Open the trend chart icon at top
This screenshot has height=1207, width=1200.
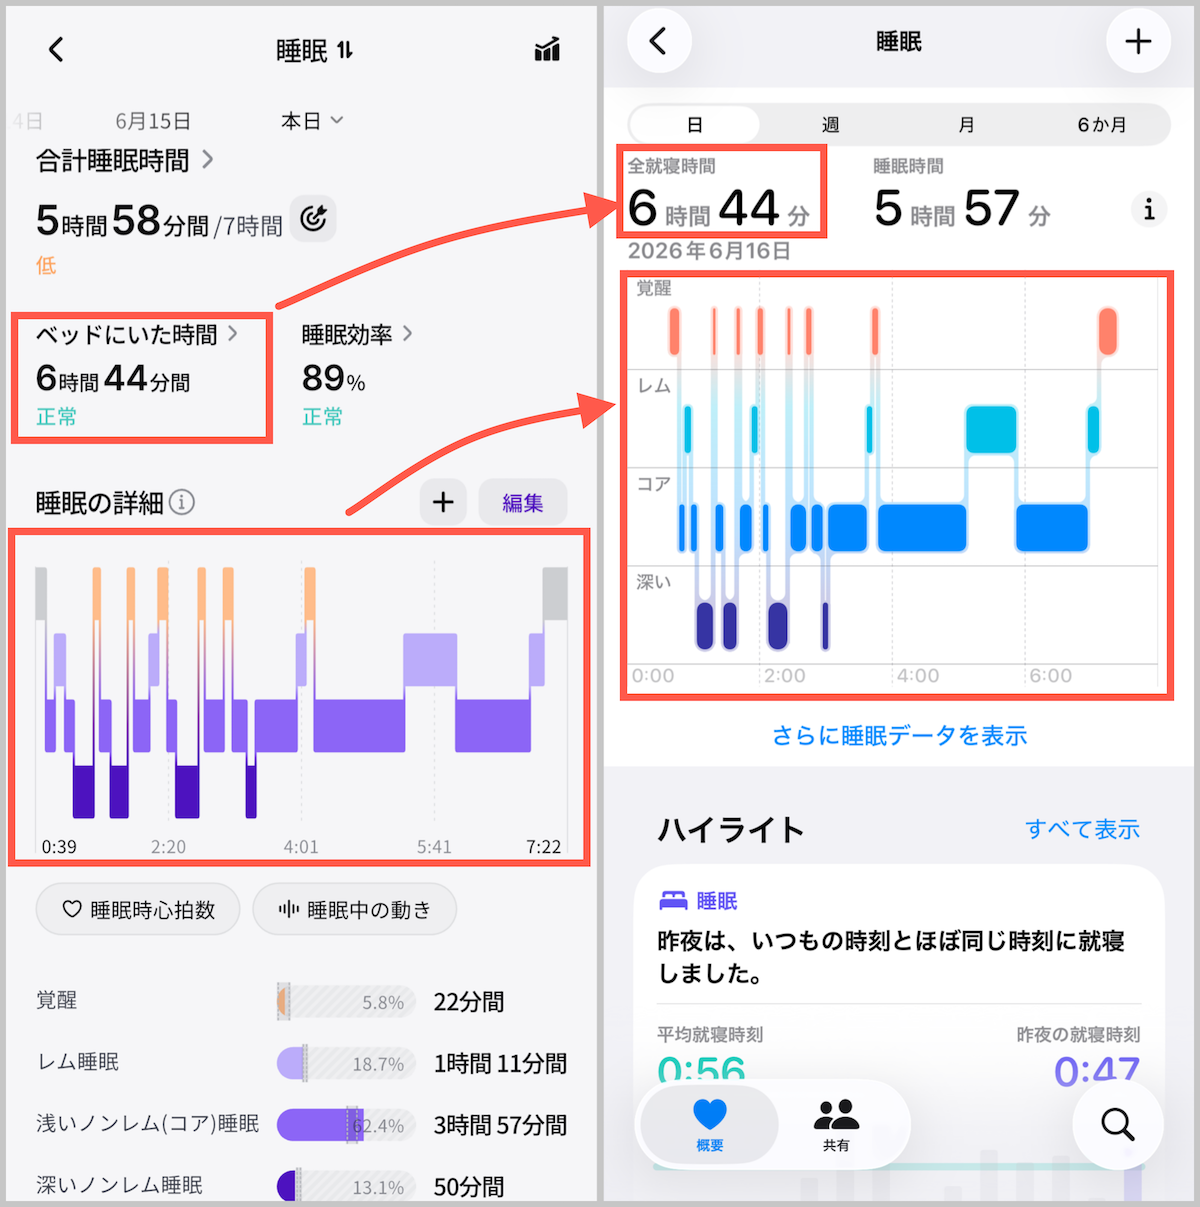(547, 49)
